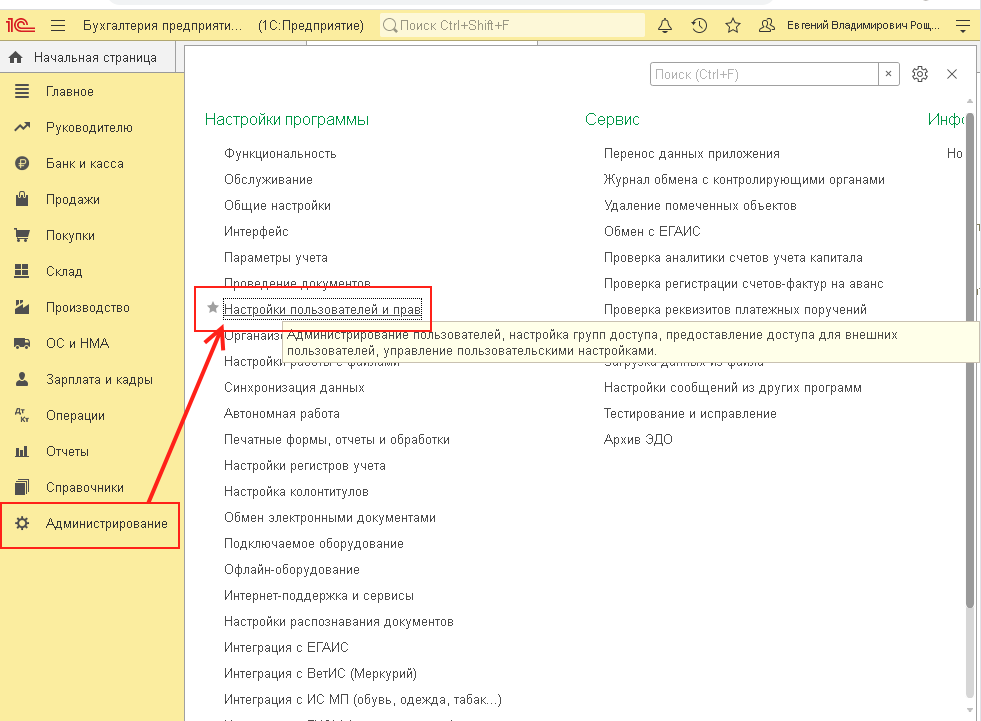The height and width of the screenshot is (721, 981).
Task: Click the notifications bell icon
Action: tap(666, 25)
